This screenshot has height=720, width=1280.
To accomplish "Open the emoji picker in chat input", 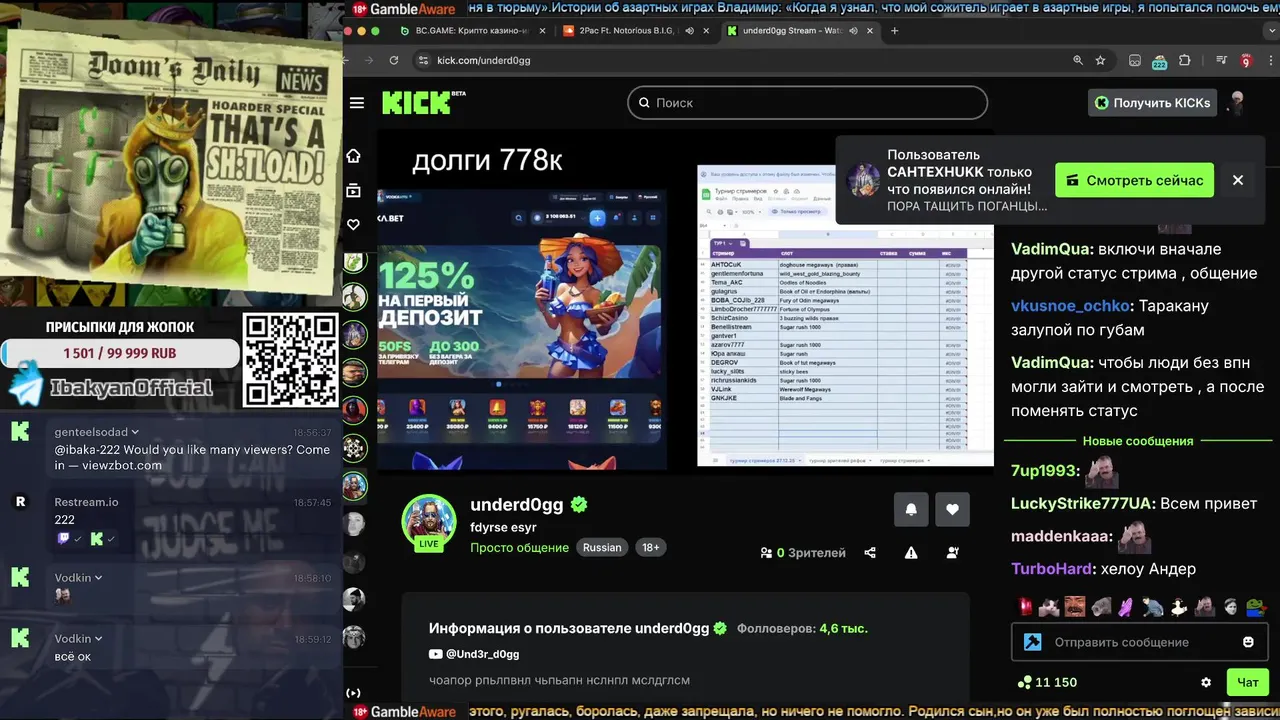I will pos(1248,642).
